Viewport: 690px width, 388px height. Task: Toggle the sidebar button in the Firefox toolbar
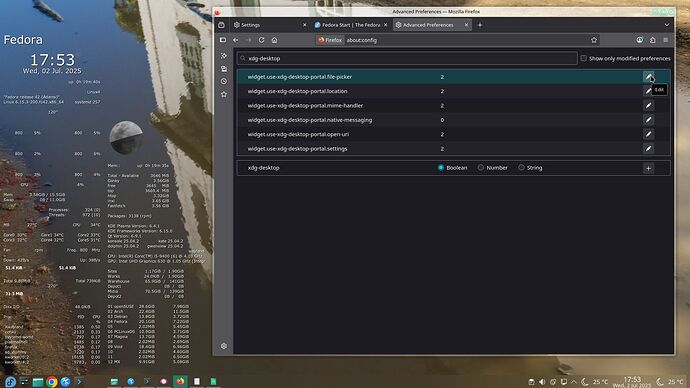223,40
